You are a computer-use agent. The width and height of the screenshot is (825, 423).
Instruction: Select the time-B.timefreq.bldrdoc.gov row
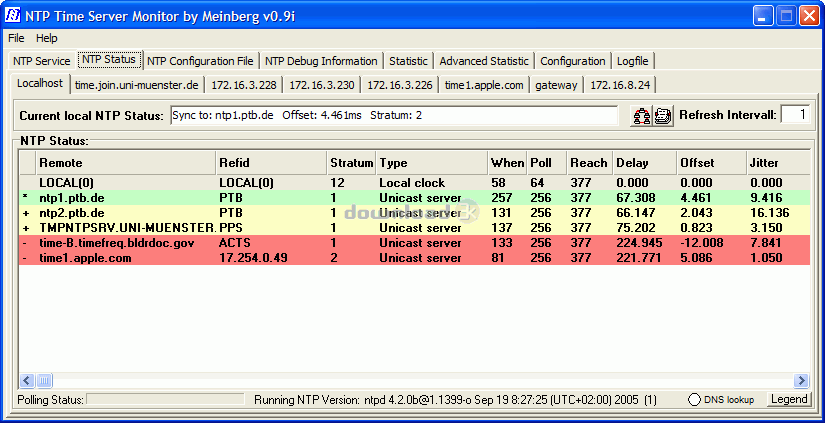click(x=415, y=243)
